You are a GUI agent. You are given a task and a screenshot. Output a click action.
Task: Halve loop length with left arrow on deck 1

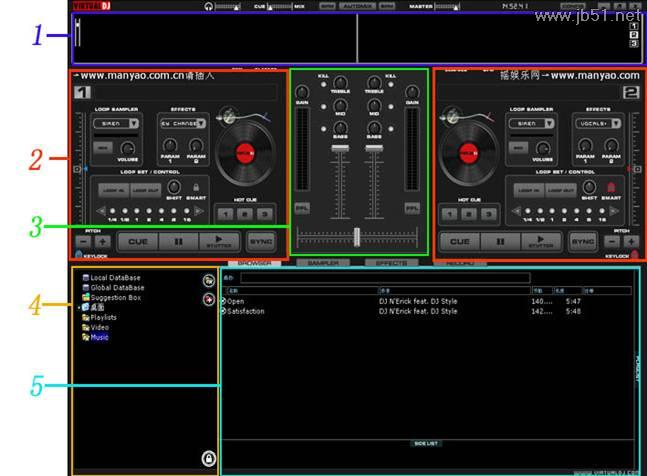click(x=101, y=211)
